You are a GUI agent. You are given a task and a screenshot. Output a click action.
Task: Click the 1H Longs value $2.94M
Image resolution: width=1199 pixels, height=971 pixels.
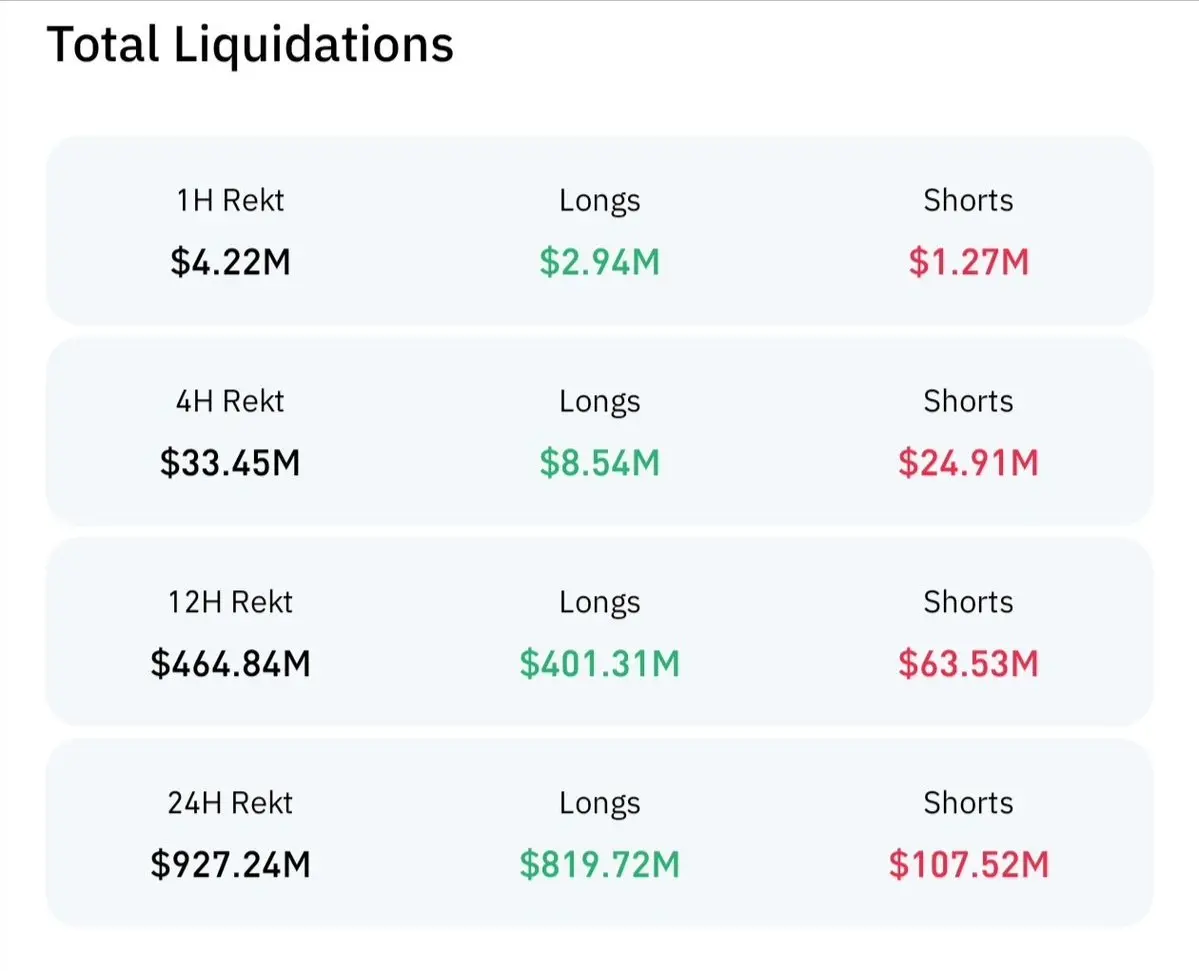599,263
